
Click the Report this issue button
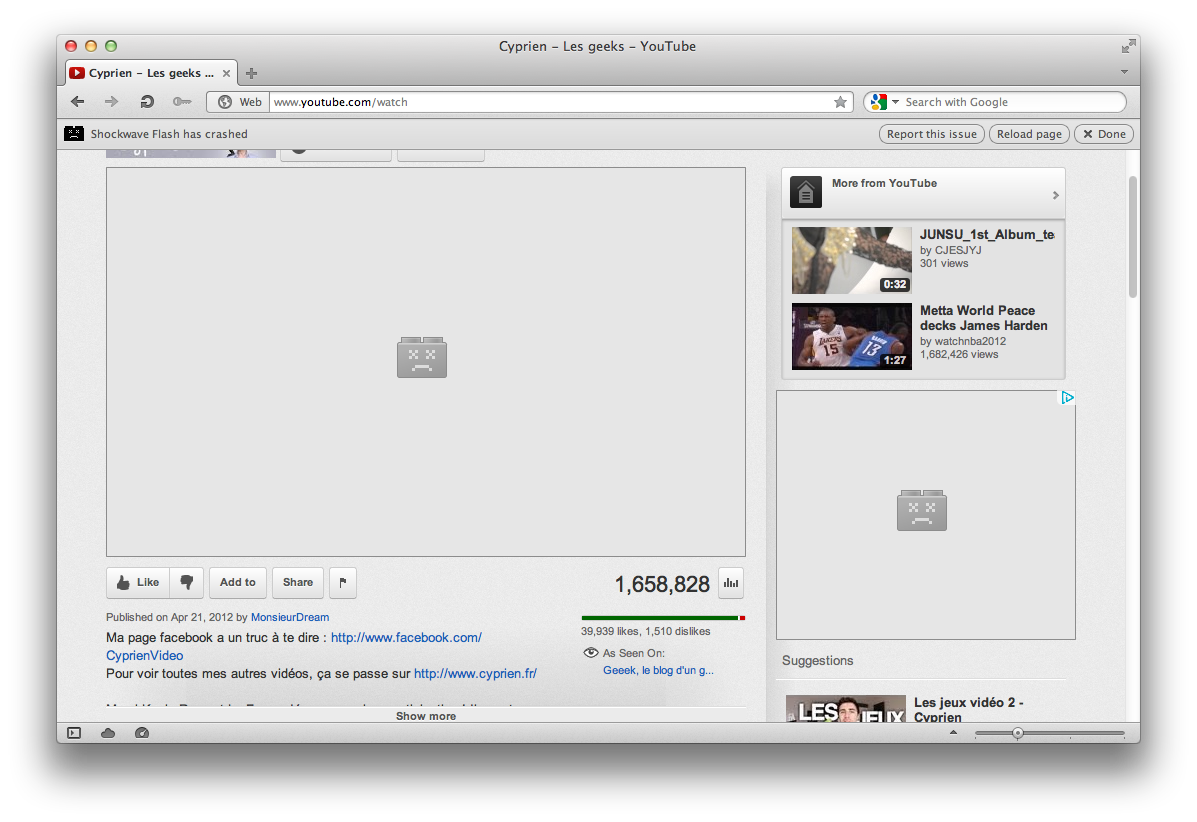tap(931, 134)
